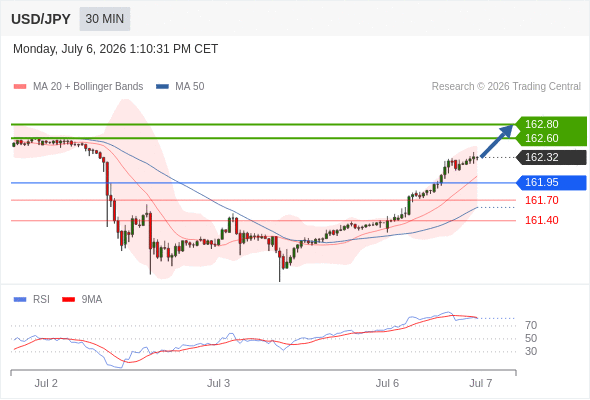
Task: Click the RSI 70 level label
Action: (x=531, y=325)
